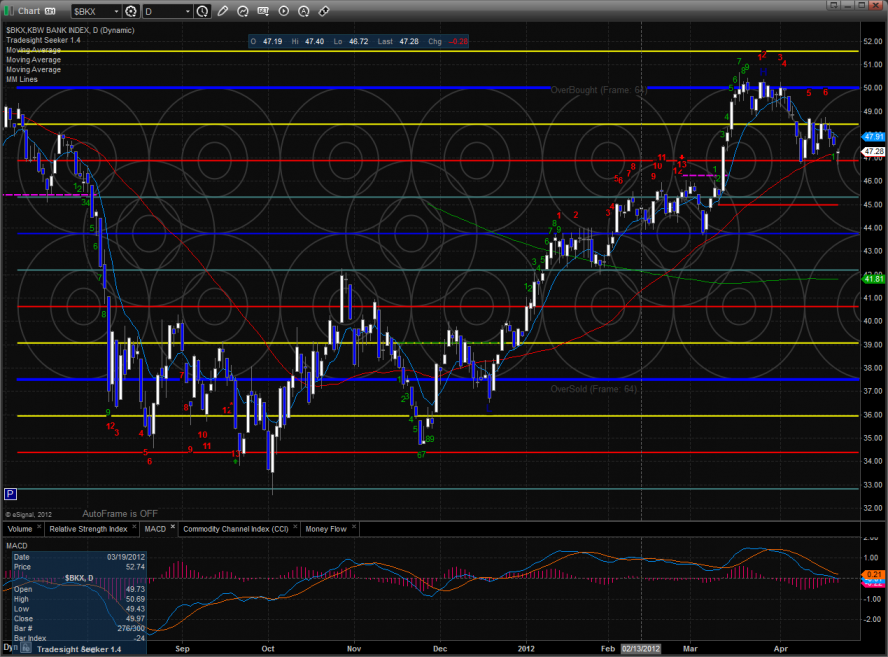Click the symbol settings gear icon
Viewport: 888px width, 657px height.
(x=130, y=11)
